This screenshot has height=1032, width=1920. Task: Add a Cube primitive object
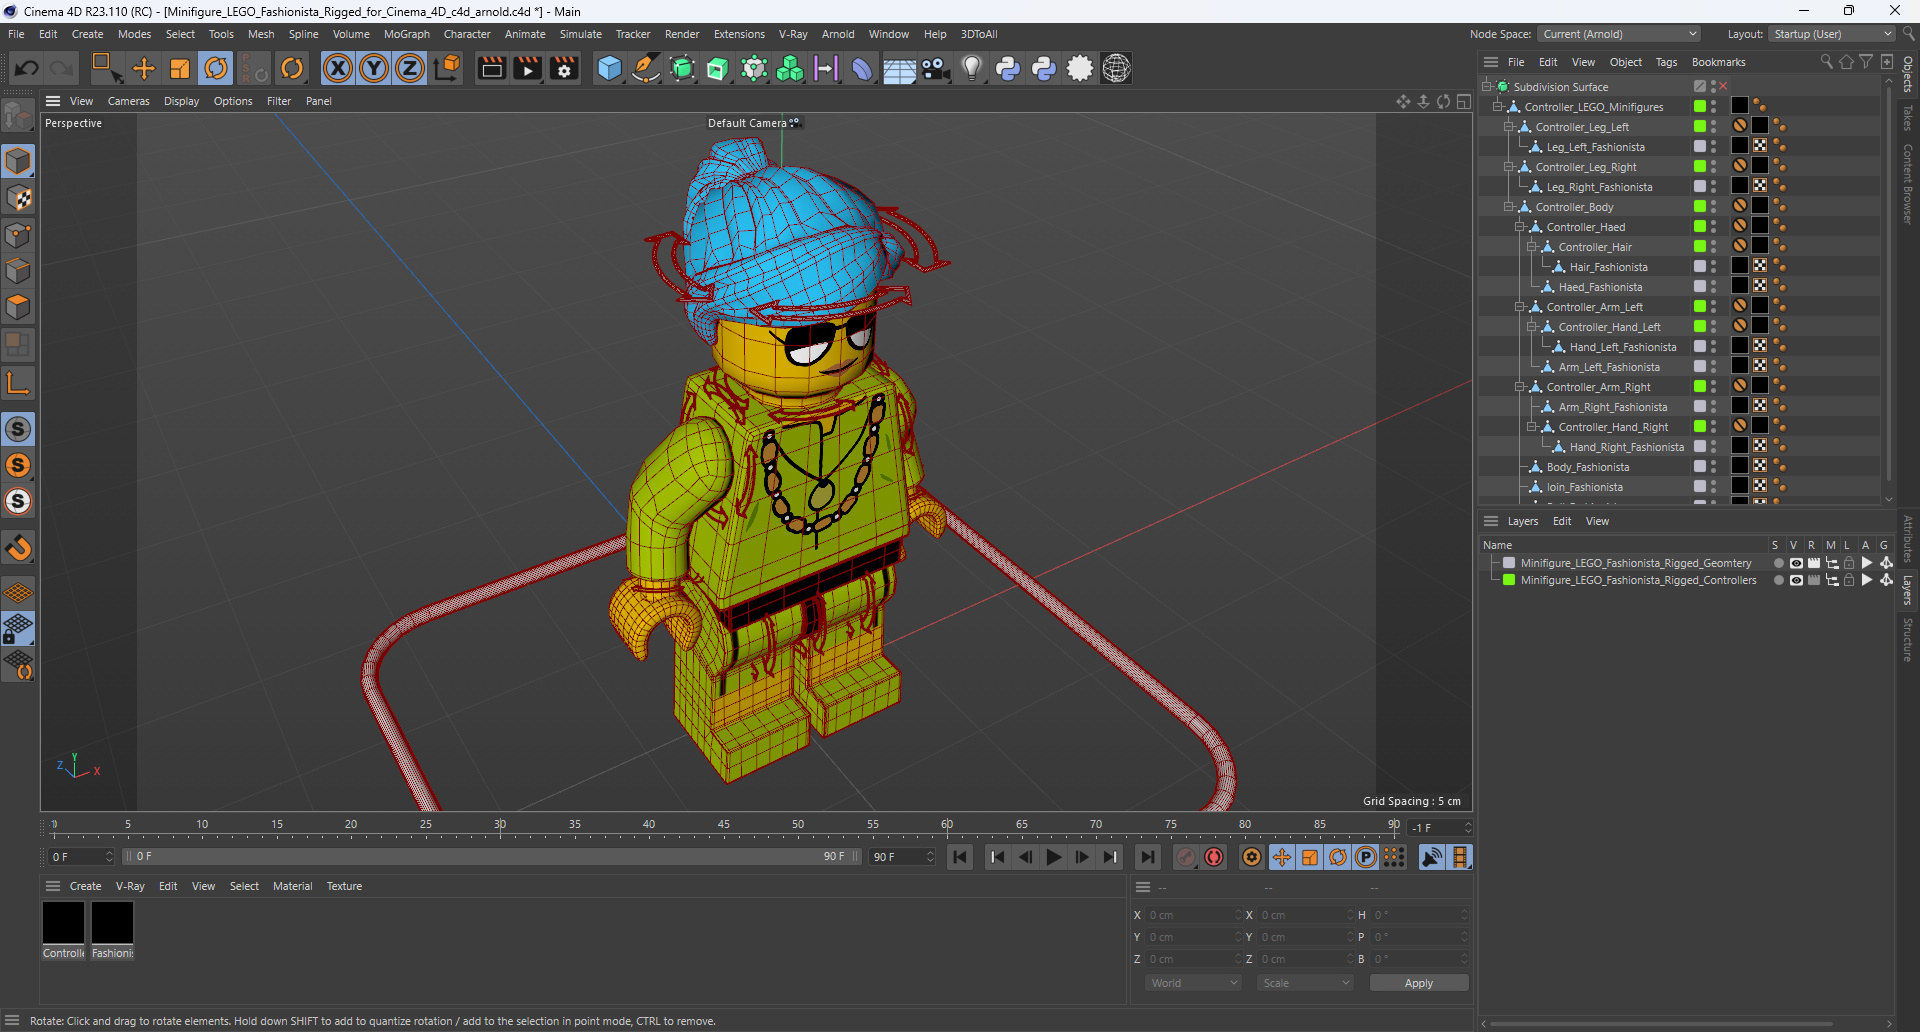coord(609,68)
